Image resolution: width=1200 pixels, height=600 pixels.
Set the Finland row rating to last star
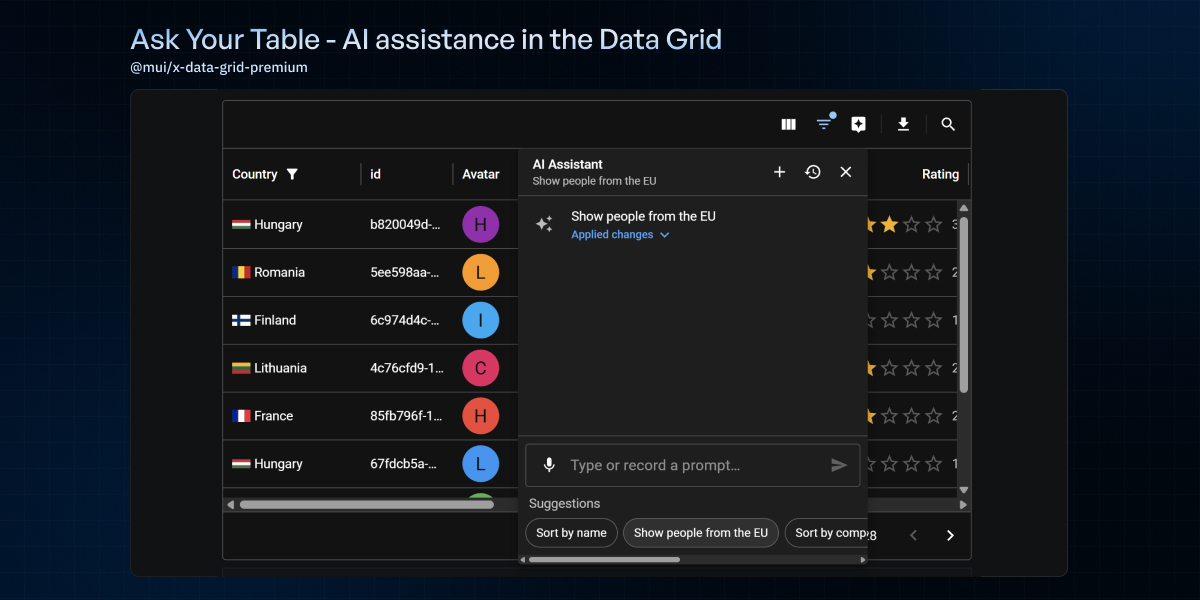(x=933, y=320)
